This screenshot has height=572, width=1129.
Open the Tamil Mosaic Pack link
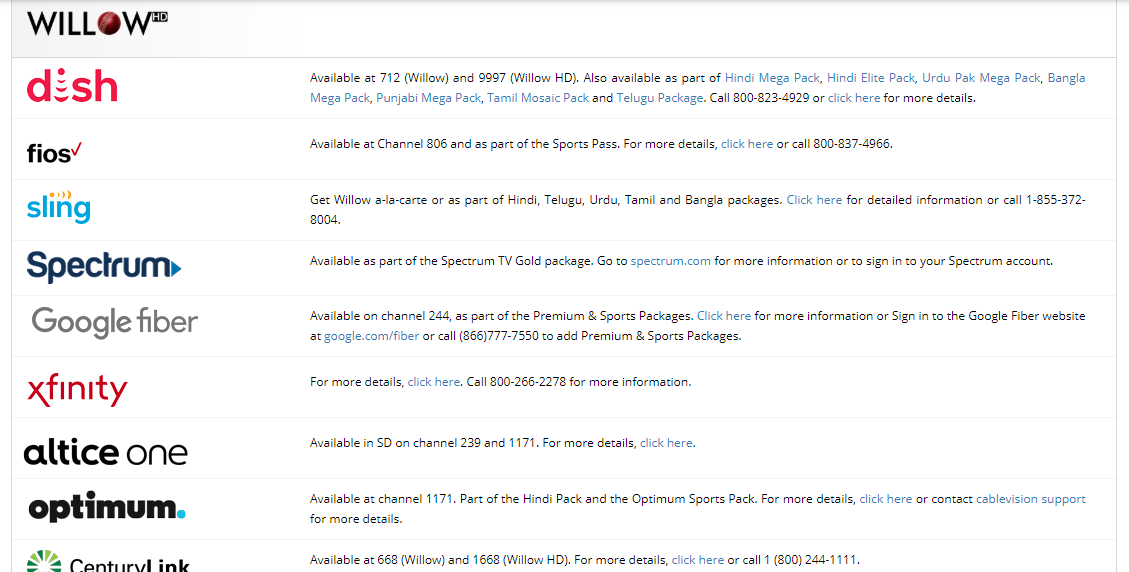tap(538, 98)
